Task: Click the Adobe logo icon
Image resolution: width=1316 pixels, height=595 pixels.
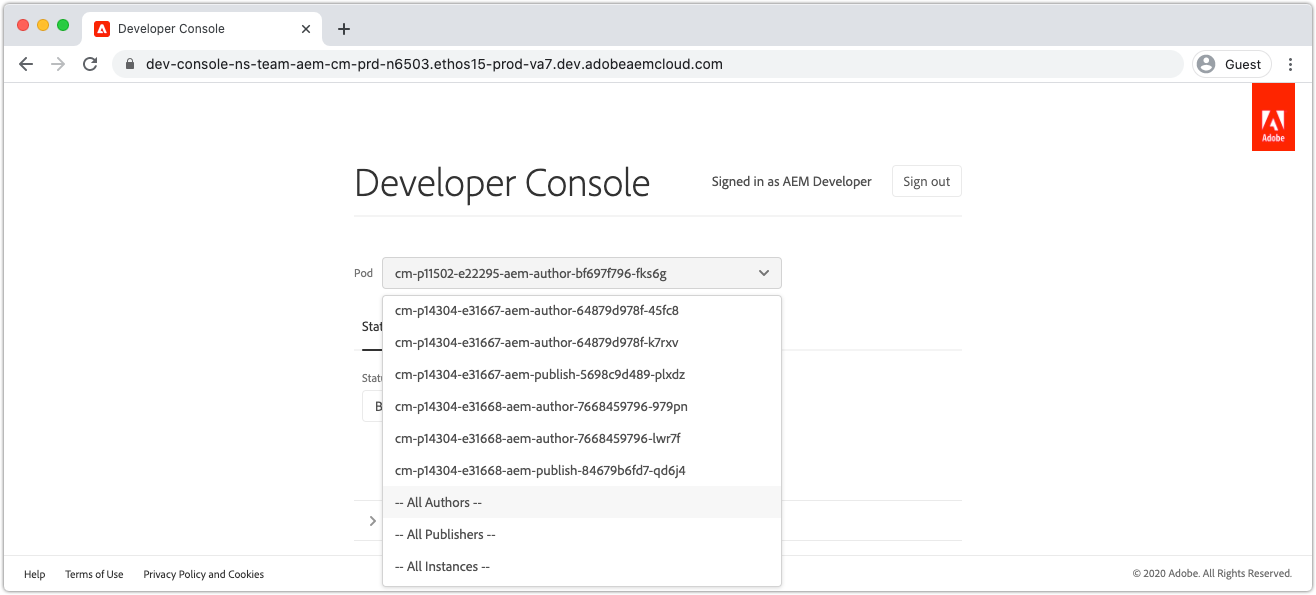Action: [x=1272, y=117]
